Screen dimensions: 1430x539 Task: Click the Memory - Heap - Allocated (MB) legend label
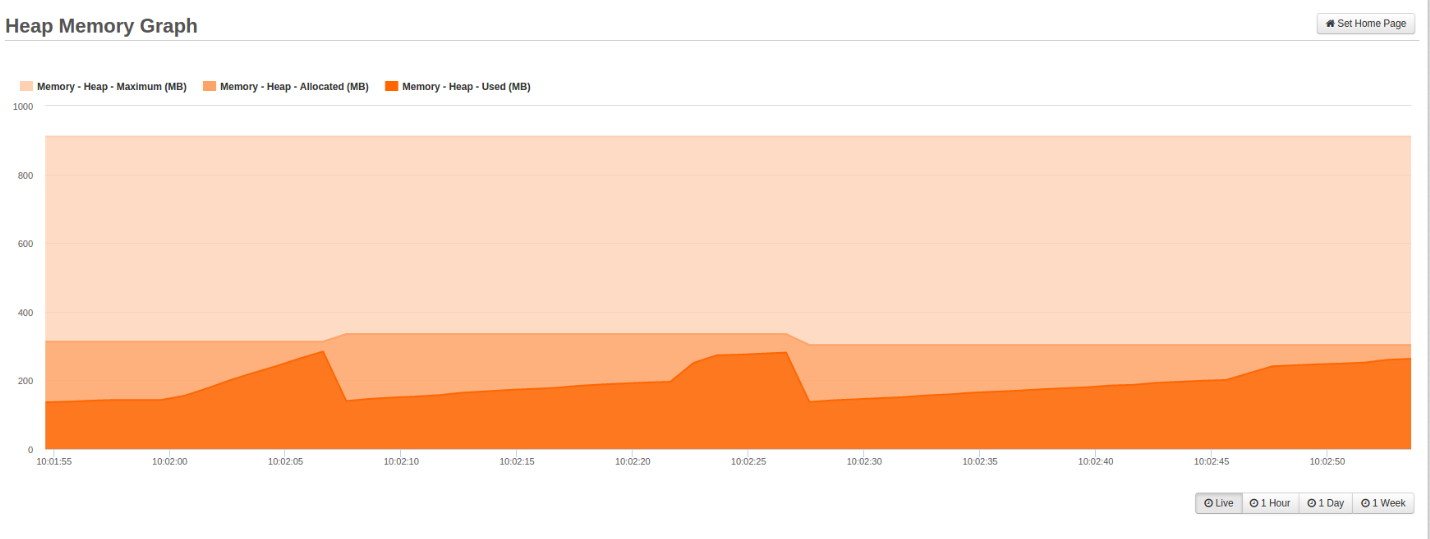point(294,87)
